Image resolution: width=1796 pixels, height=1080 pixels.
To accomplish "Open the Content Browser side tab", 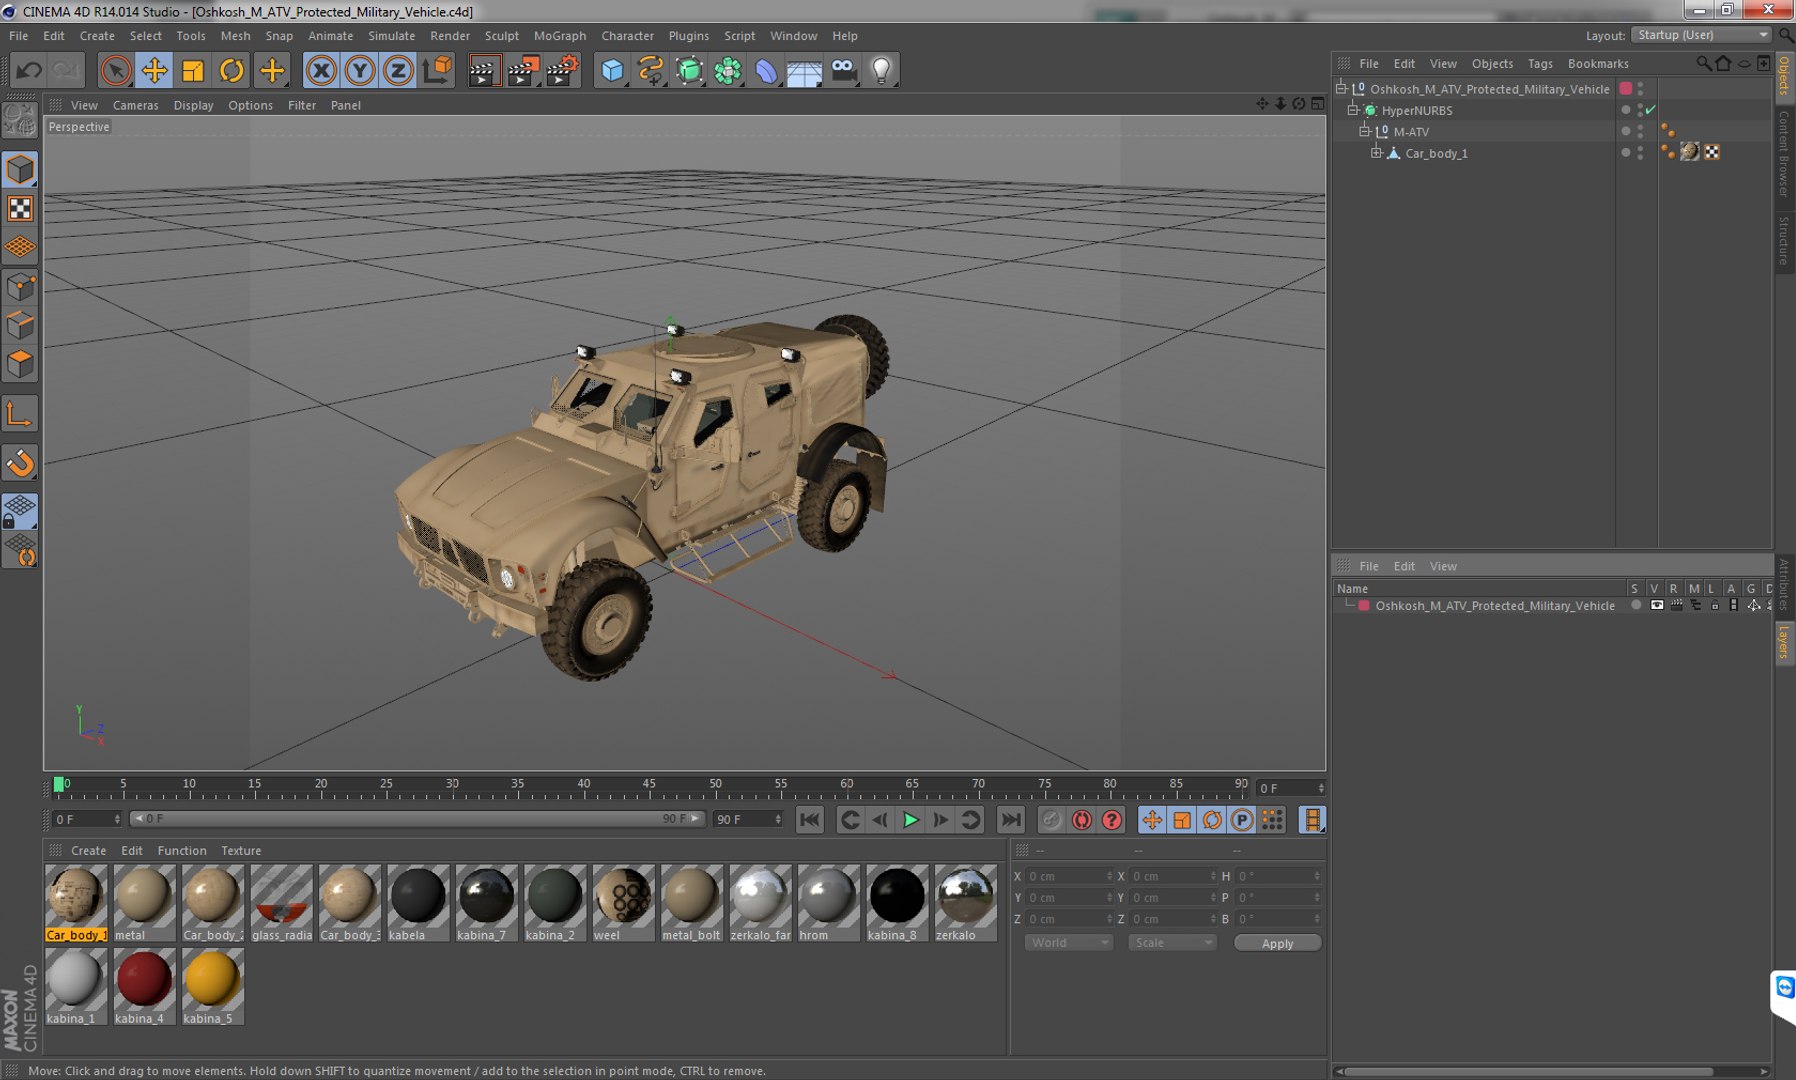I will tap(1784, 153).
